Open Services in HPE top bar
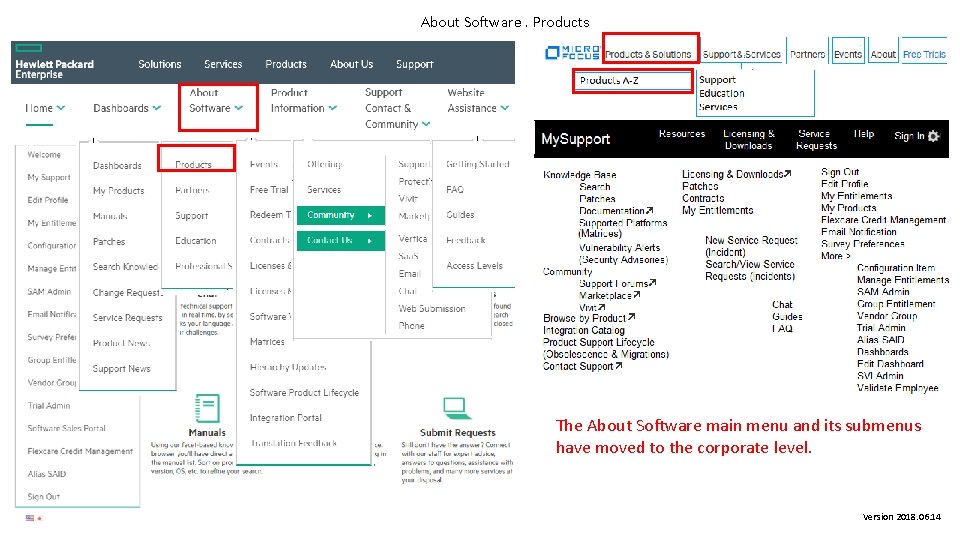Screen dimensions: 960x540 [x=223, y=64]
